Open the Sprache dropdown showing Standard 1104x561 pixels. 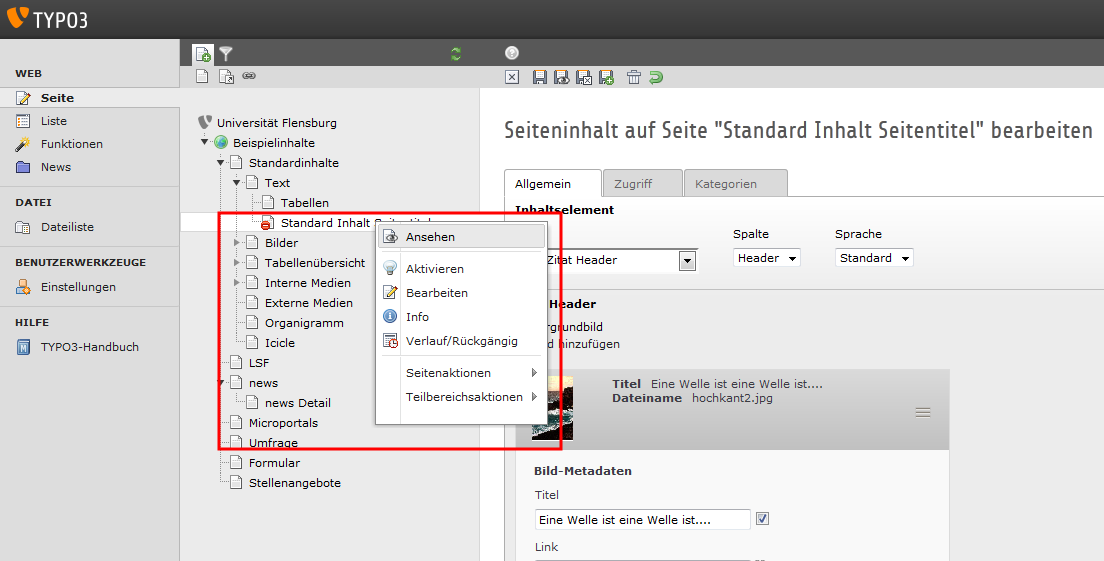[x=874, y=258]
